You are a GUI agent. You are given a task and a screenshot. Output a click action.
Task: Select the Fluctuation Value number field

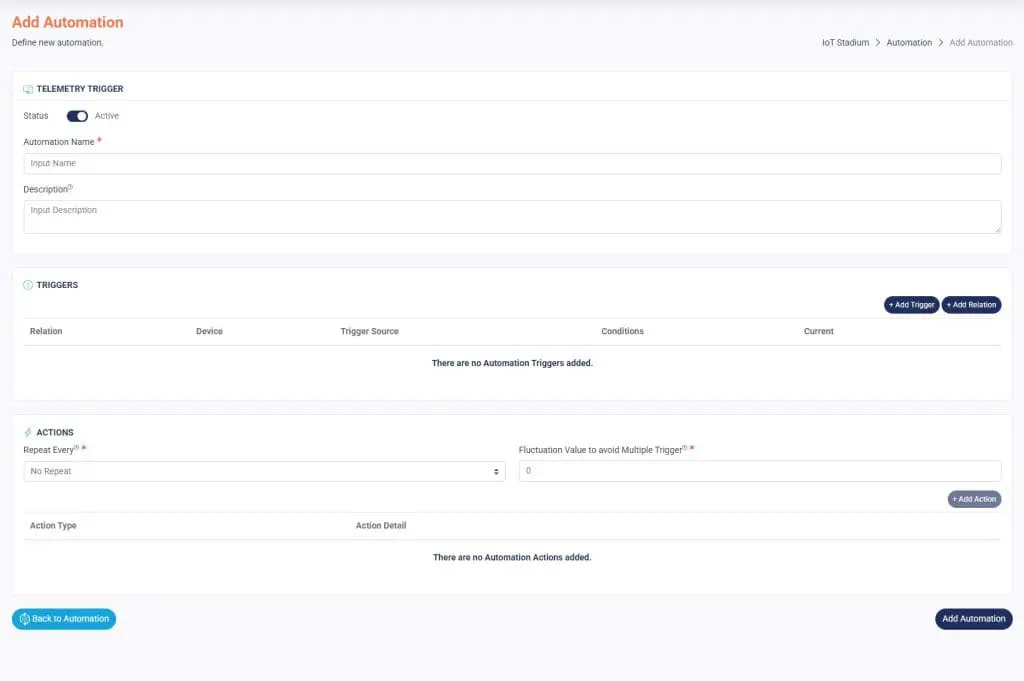(x=759, y=471)
